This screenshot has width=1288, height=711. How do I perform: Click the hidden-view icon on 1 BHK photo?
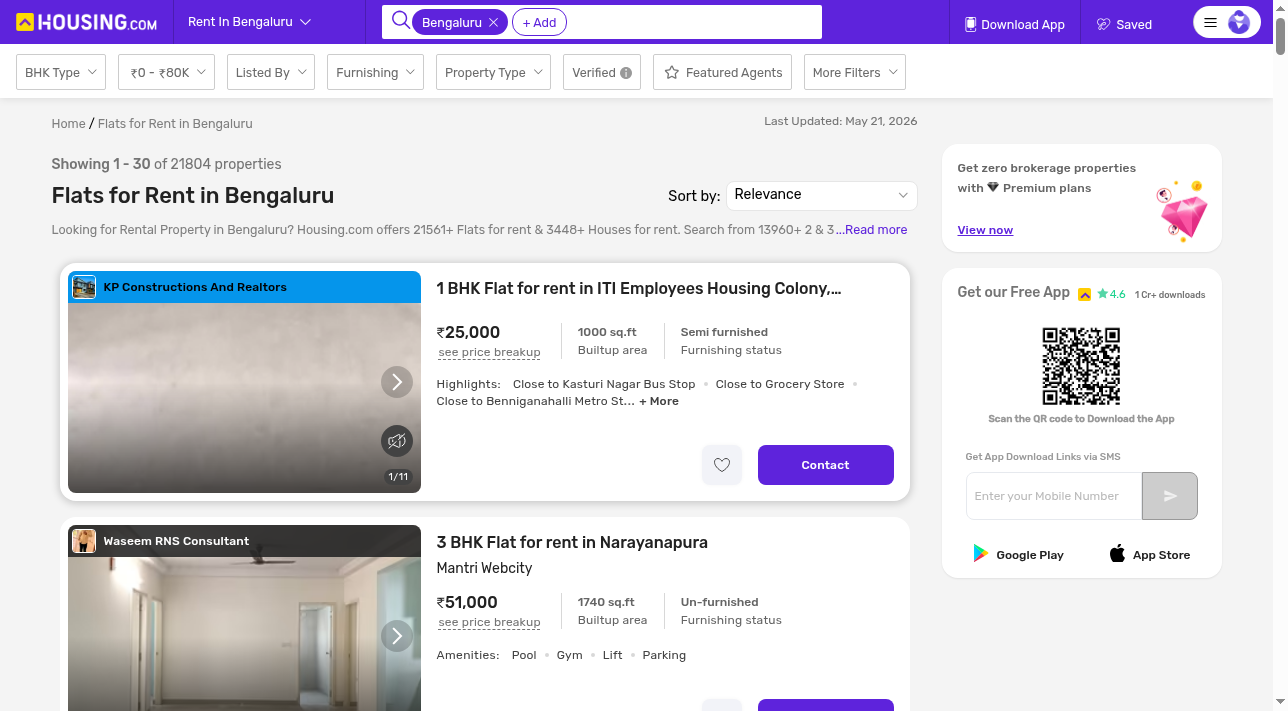click(x=397, y=441)
